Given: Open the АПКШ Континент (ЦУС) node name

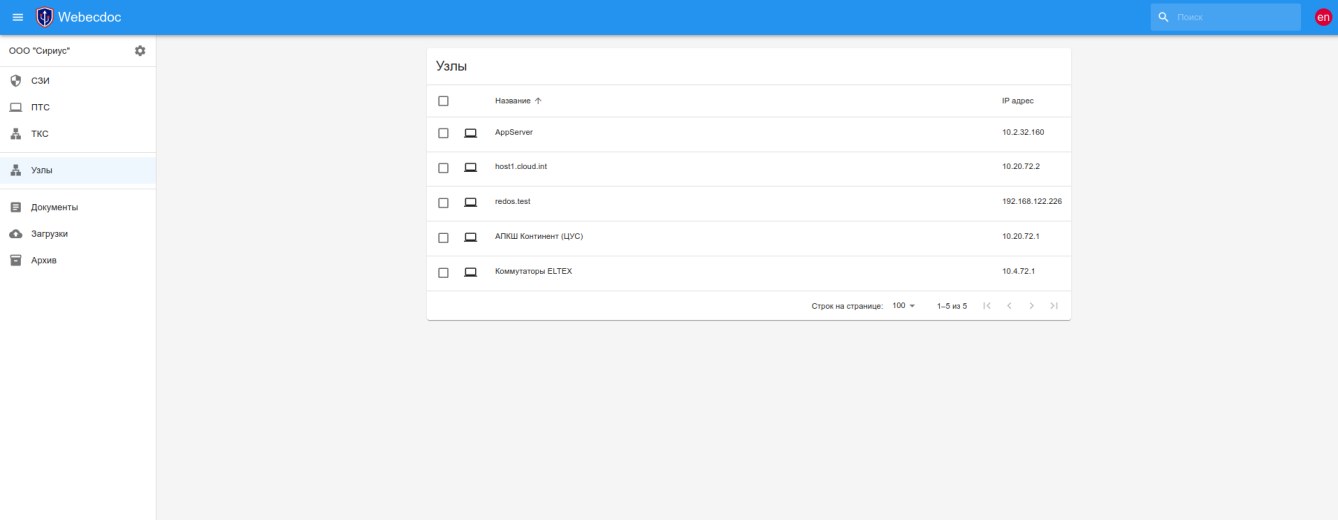Looking at the screenshot, I should (x=539, y=236).
